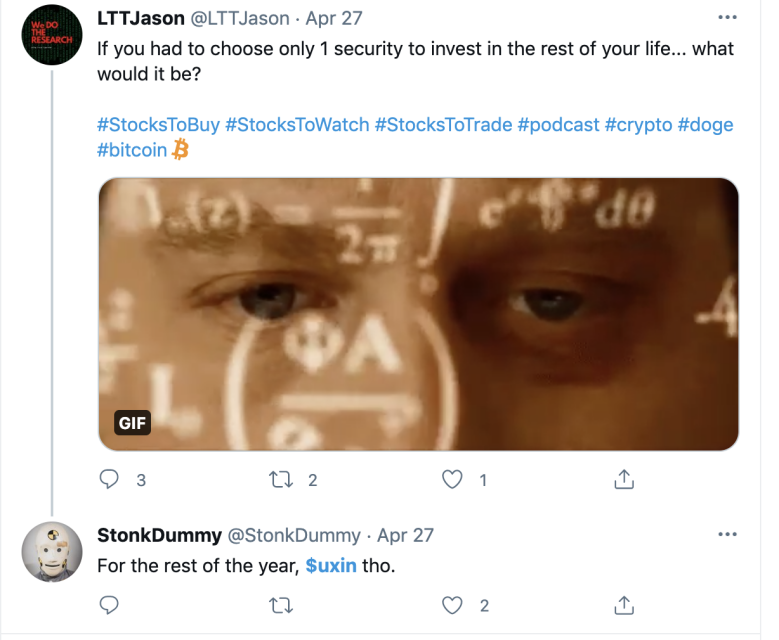The height and width of the screenshot is (640, 779).
Task: Share StonkDummy's reply
Action: coord(624,605)
